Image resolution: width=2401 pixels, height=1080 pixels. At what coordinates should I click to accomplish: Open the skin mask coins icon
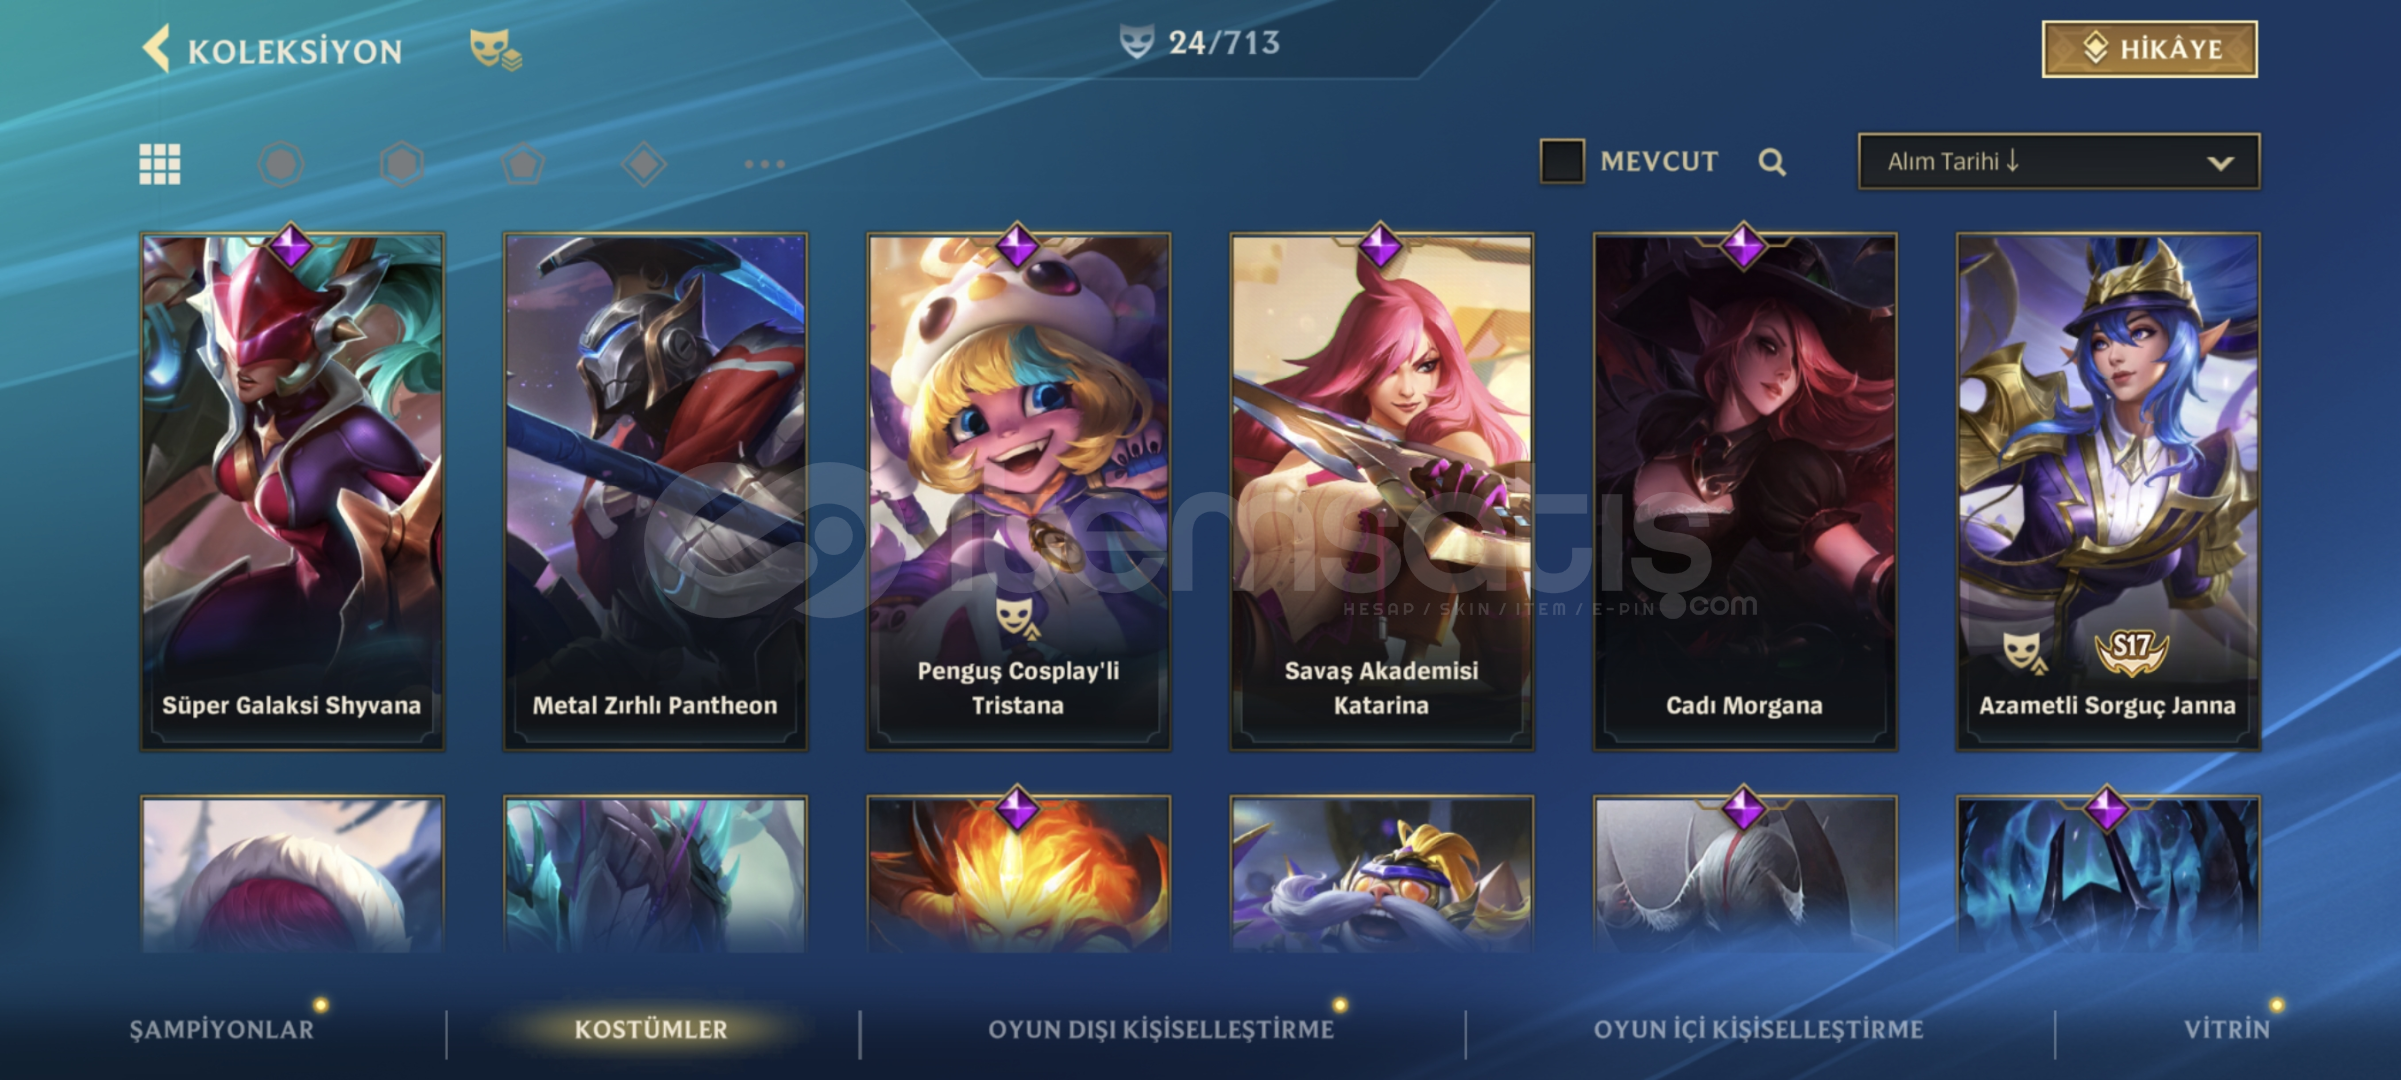coord(496,49)
